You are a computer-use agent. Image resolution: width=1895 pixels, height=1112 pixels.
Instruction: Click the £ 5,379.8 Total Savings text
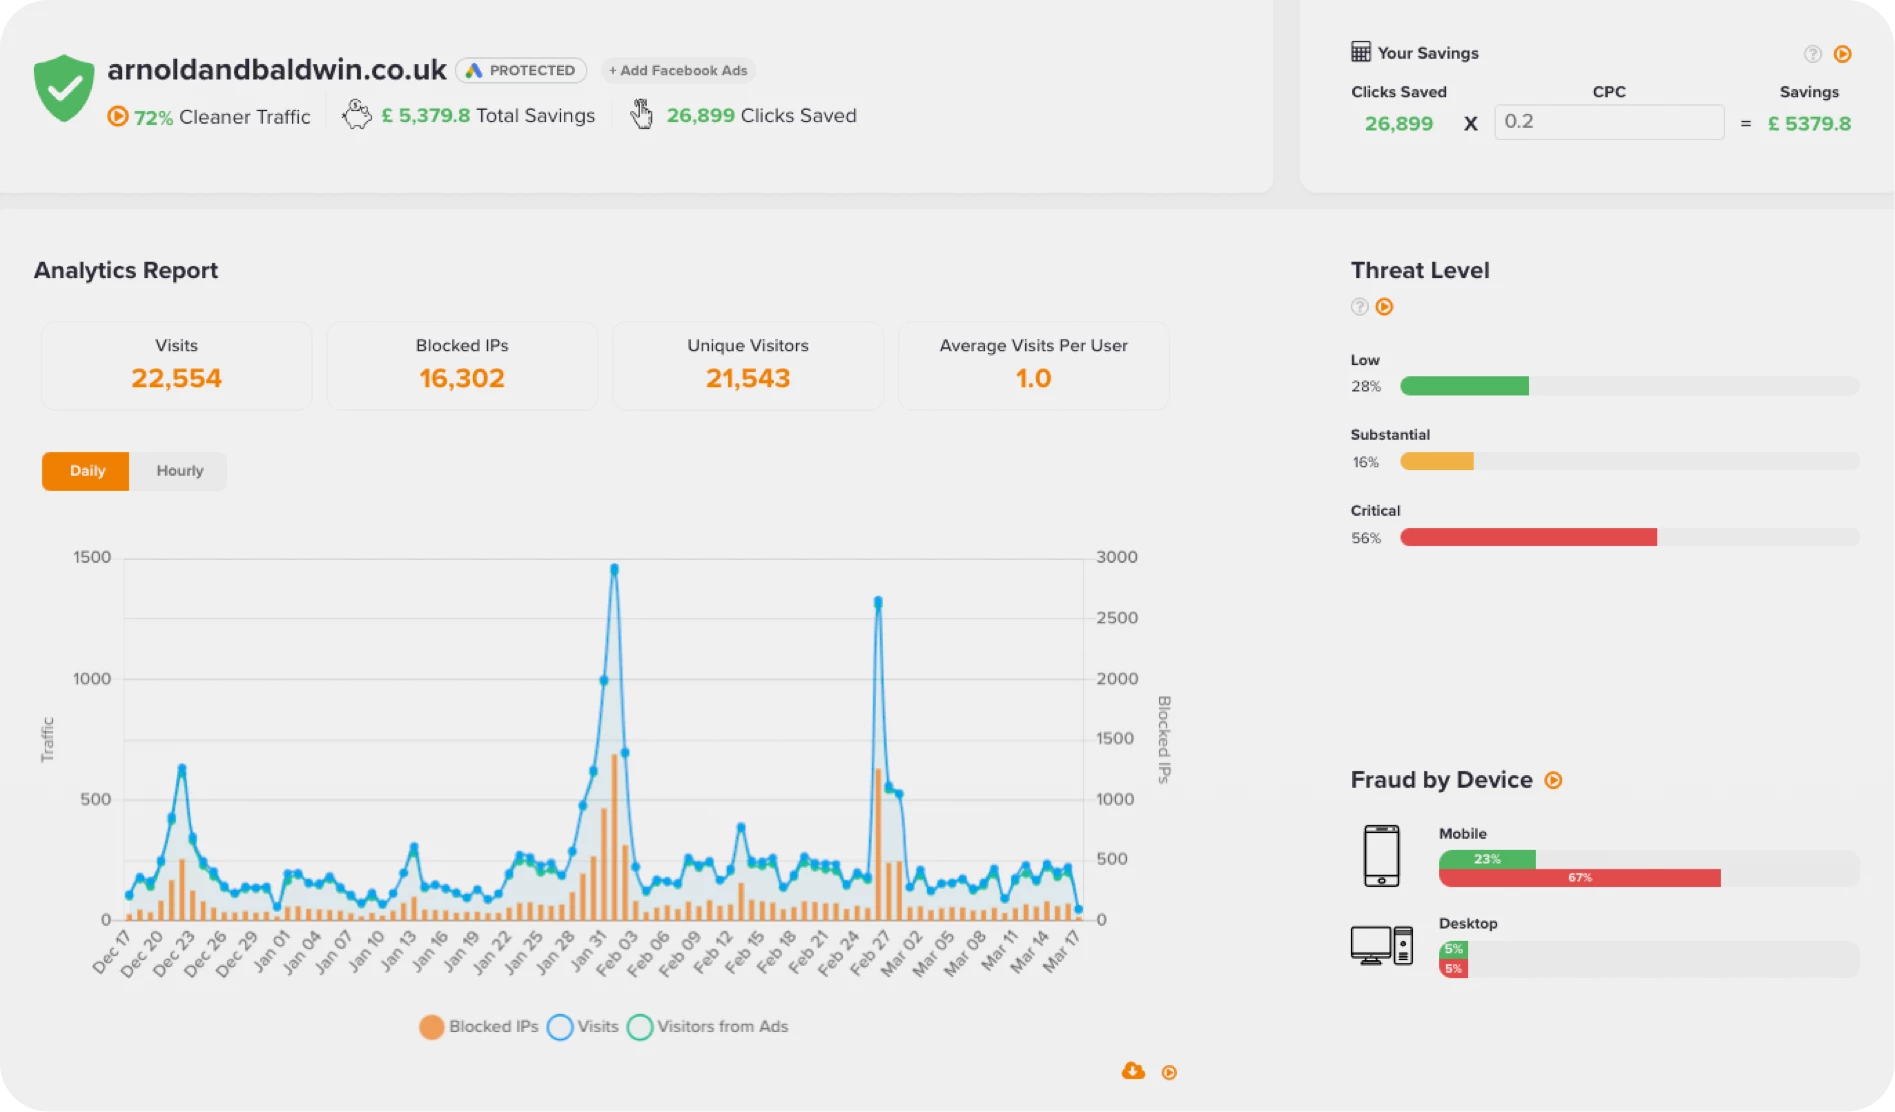[488, 115]
